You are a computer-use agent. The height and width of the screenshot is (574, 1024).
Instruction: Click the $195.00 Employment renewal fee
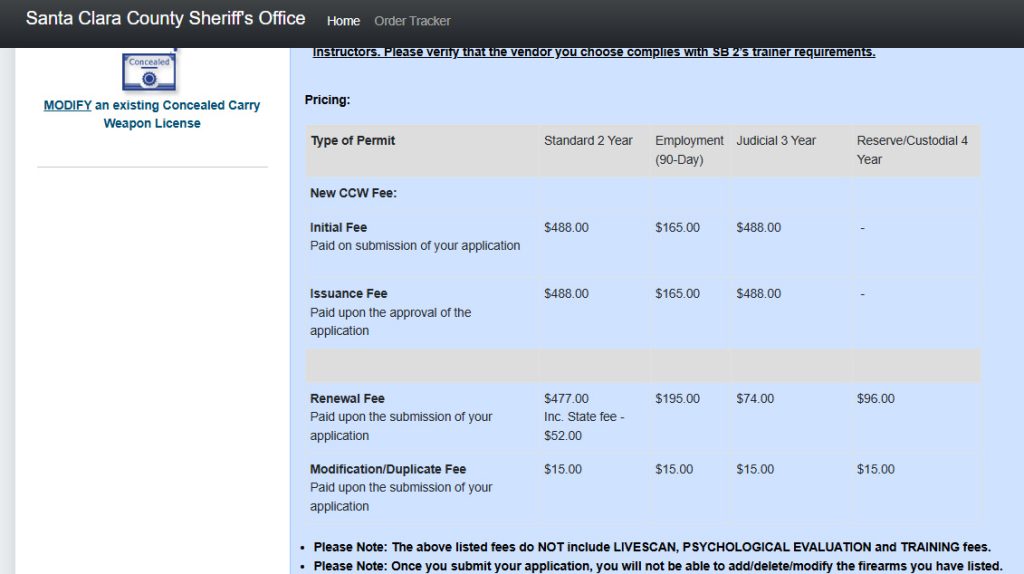coord(677,399)
